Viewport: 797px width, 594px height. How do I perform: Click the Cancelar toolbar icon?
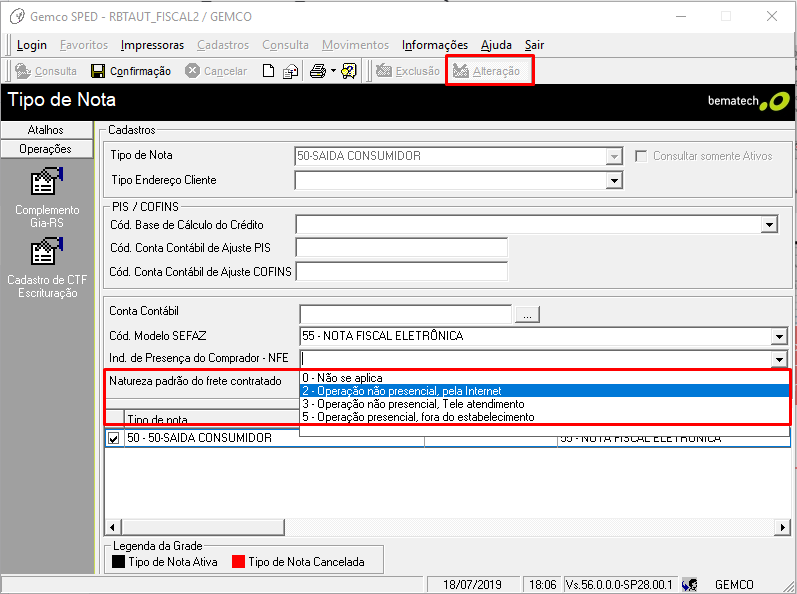[192, 71]
